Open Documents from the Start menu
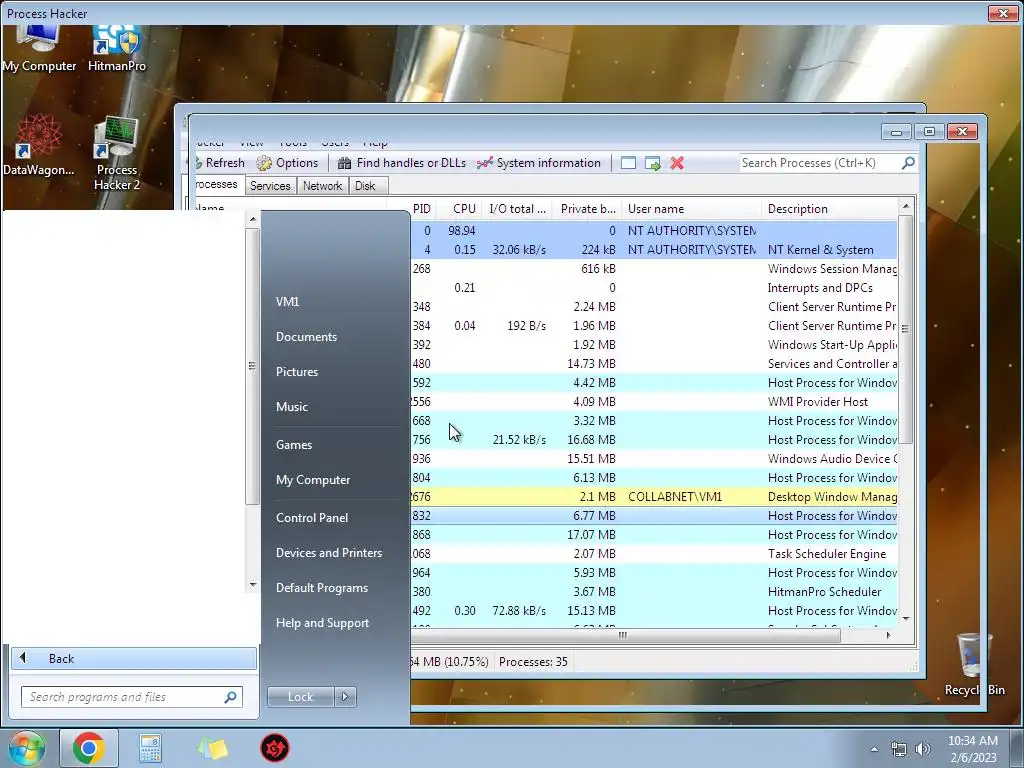The width and height of the screenshot is (1024, 768). tap(306, 336)
